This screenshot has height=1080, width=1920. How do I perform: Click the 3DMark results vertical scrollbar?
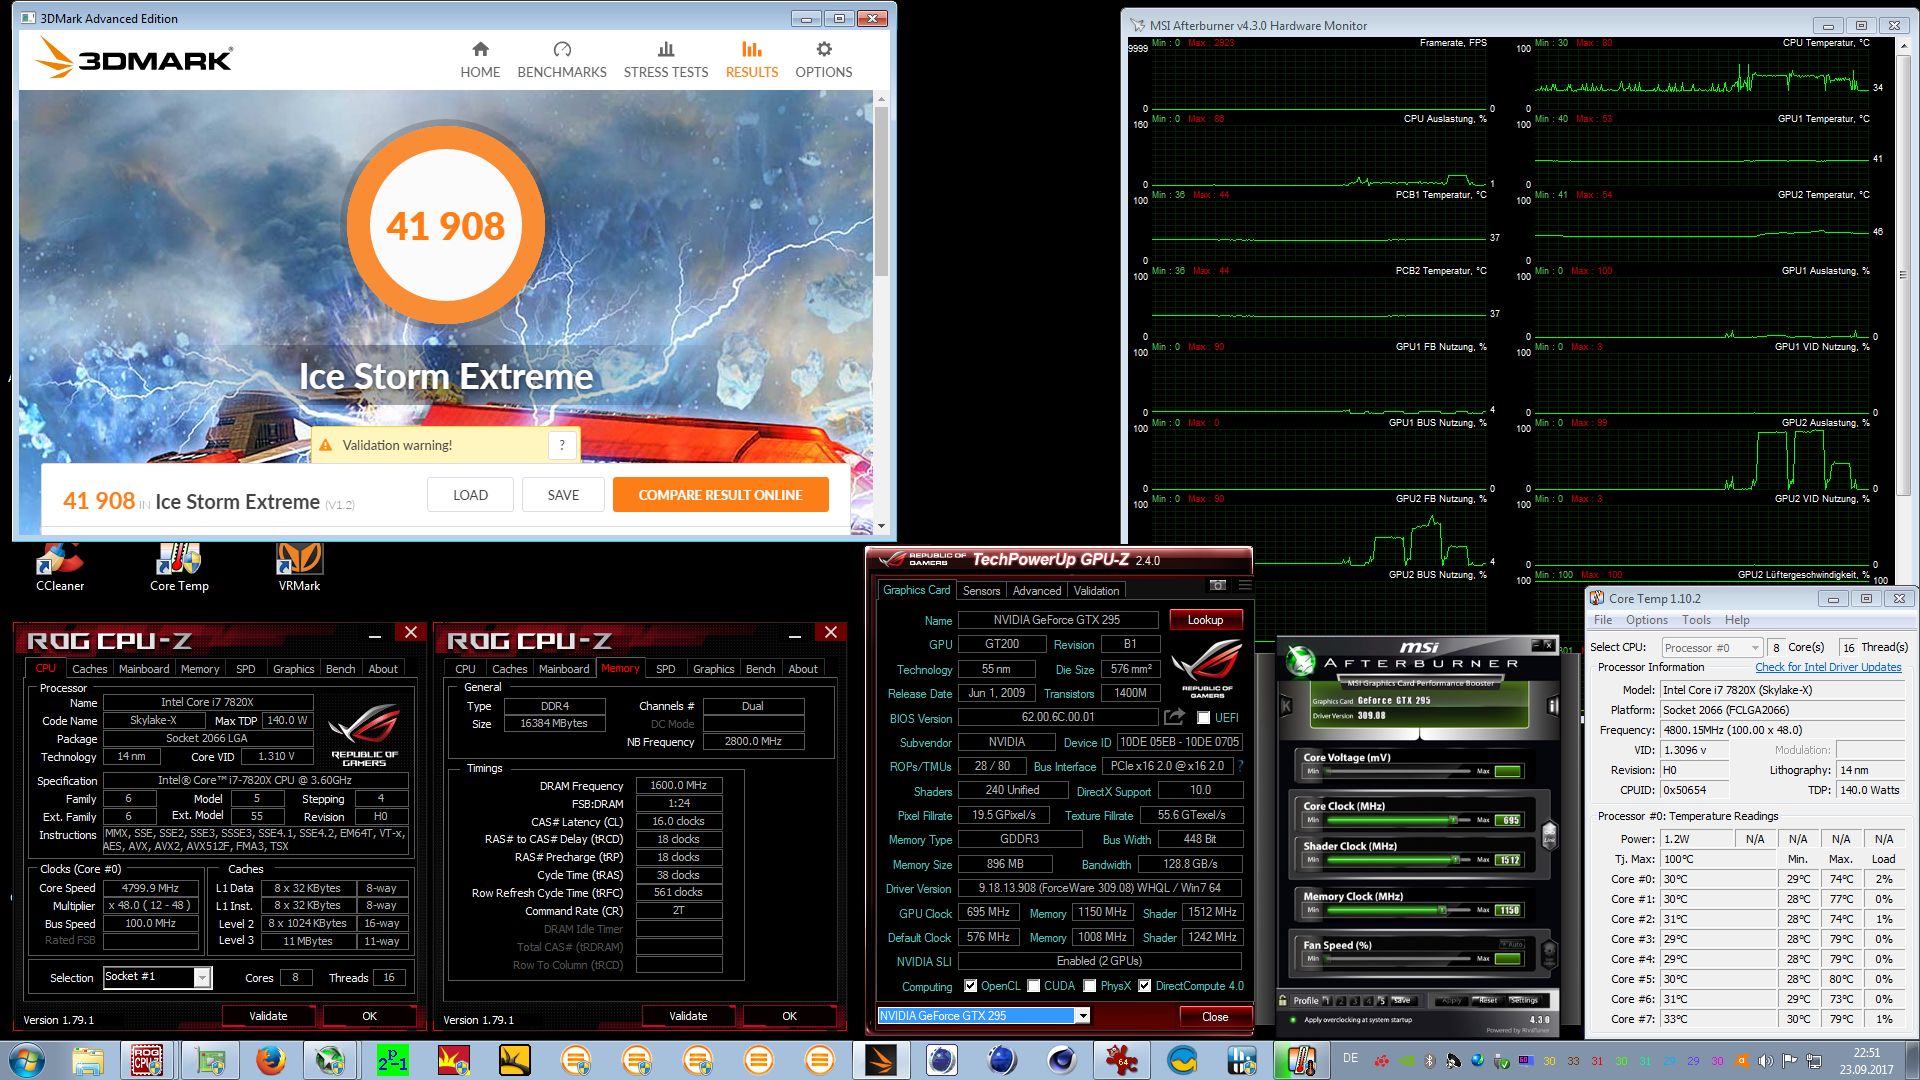[880, 190]
